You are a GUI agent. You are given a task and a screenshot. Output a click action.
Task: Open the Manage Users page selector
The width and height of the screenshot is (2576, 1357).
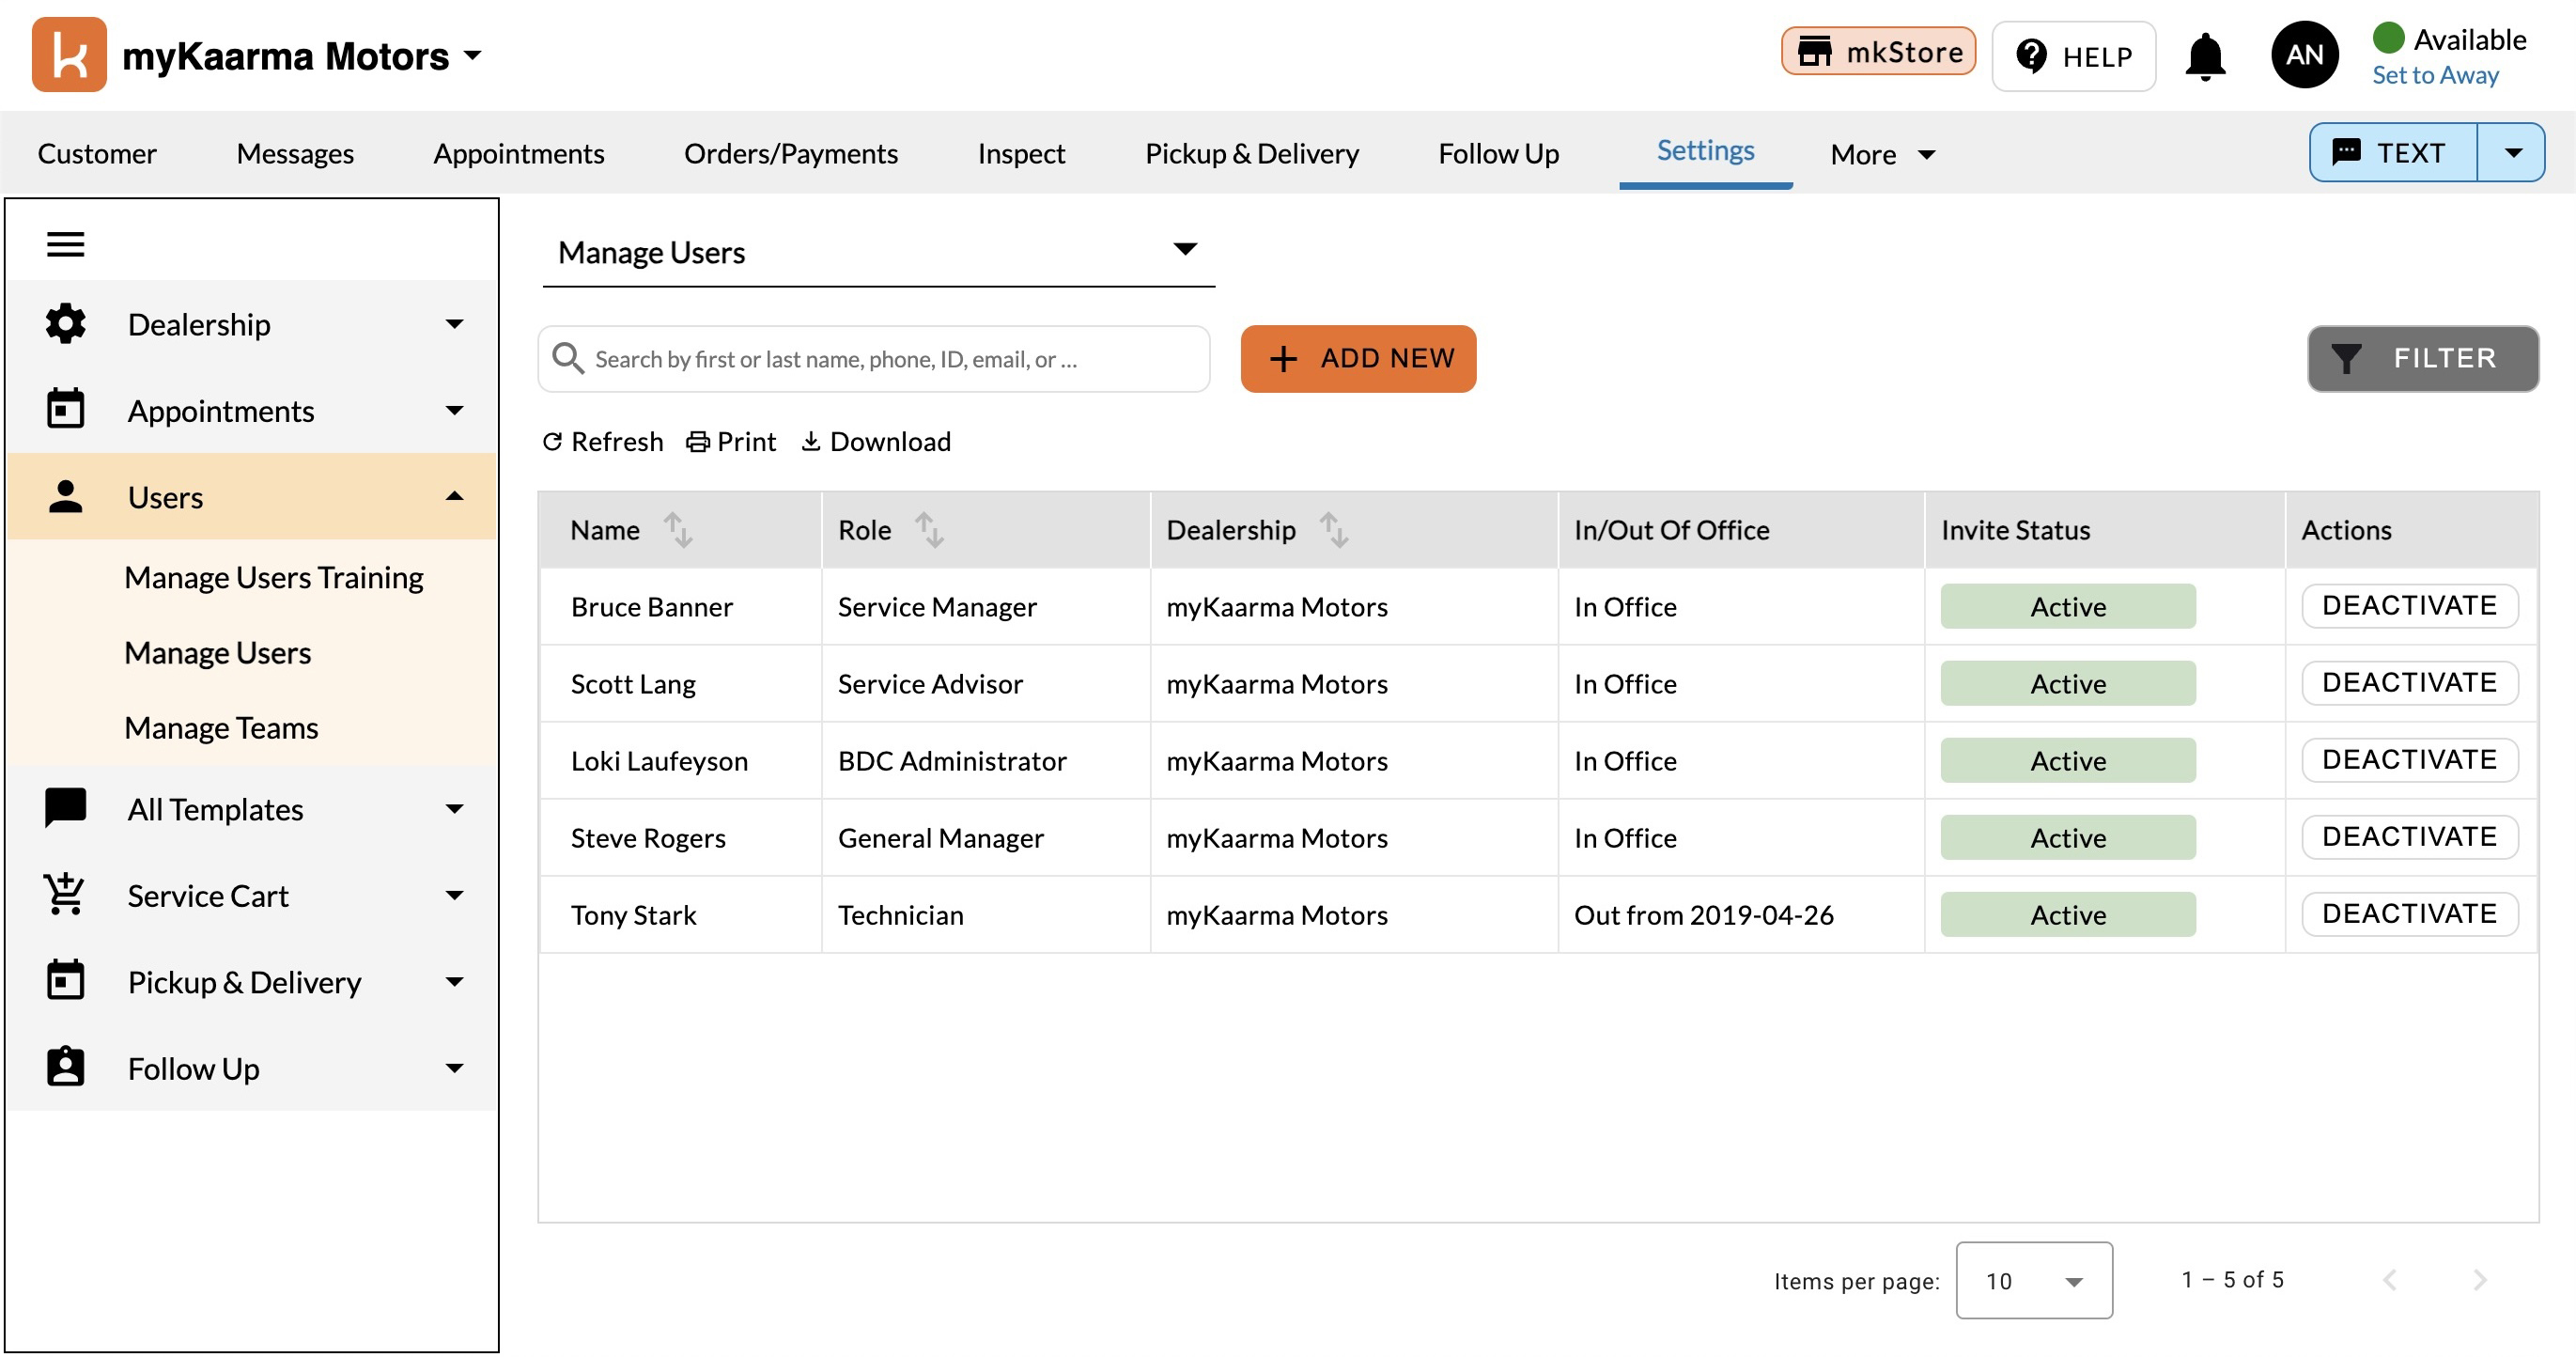(878, 252)
